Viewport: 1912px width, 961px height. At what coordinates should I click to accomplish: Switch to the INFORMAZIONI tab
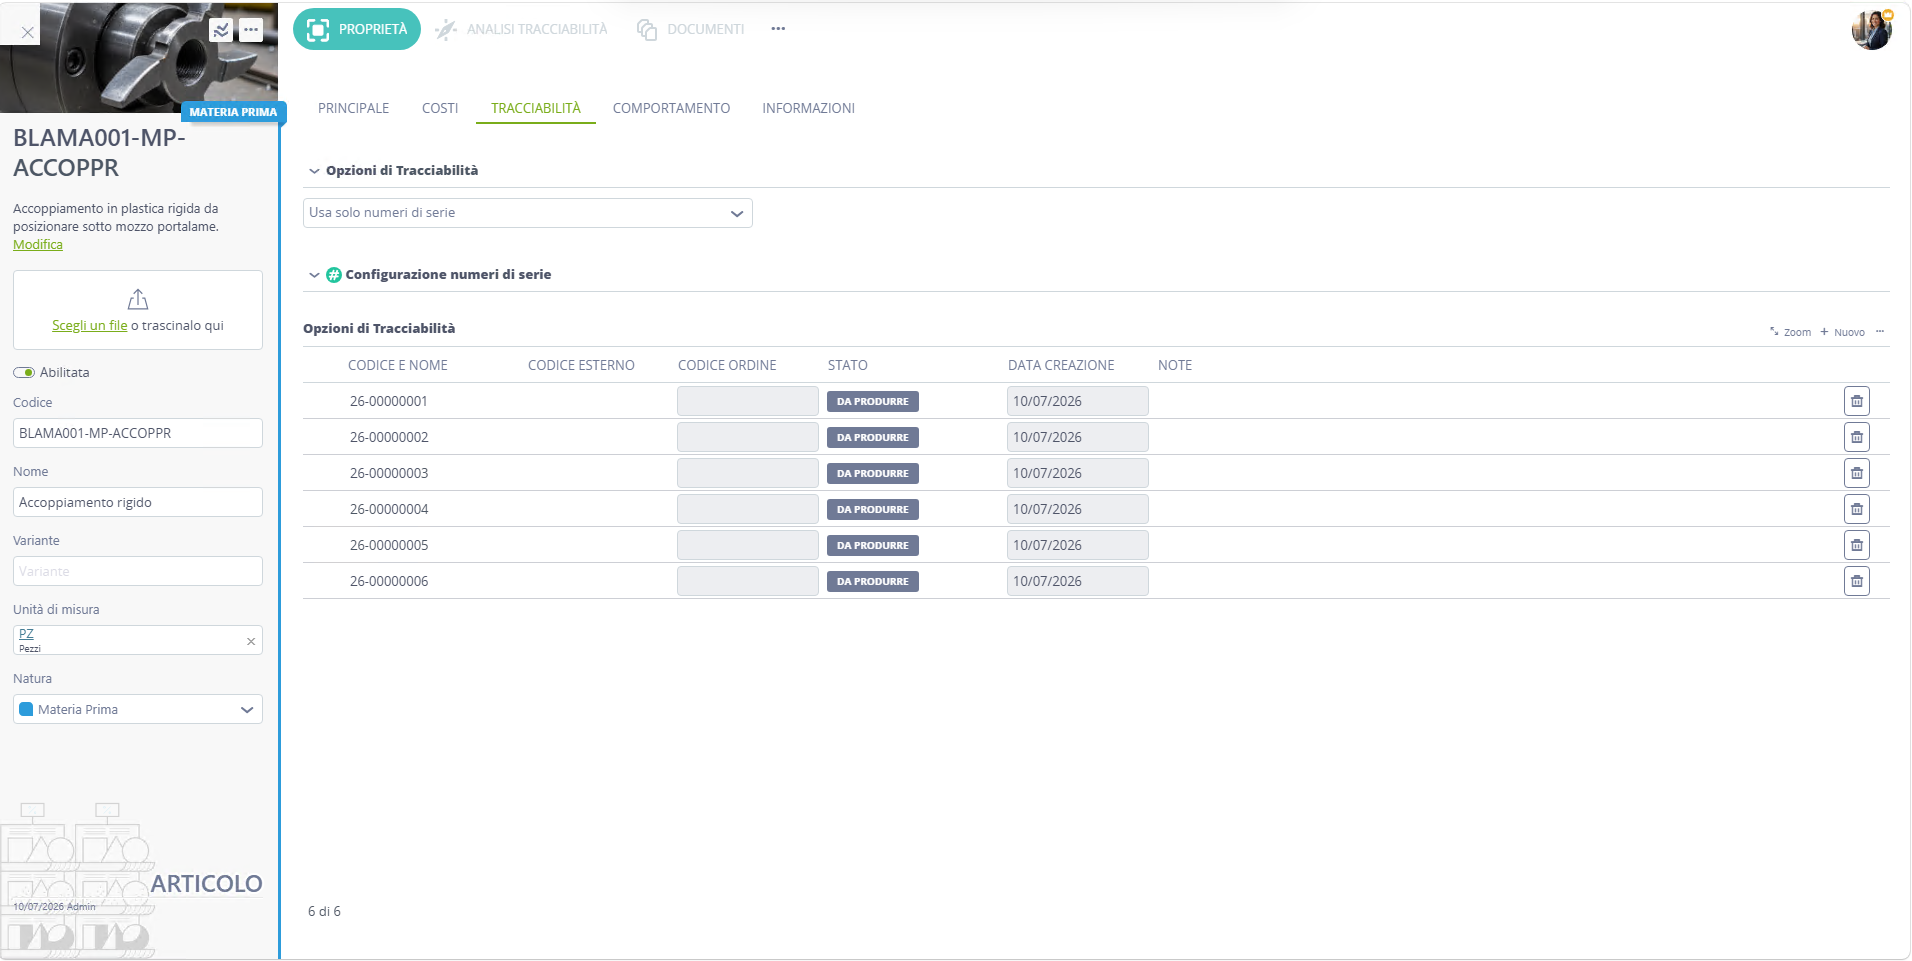click(808, 108)
